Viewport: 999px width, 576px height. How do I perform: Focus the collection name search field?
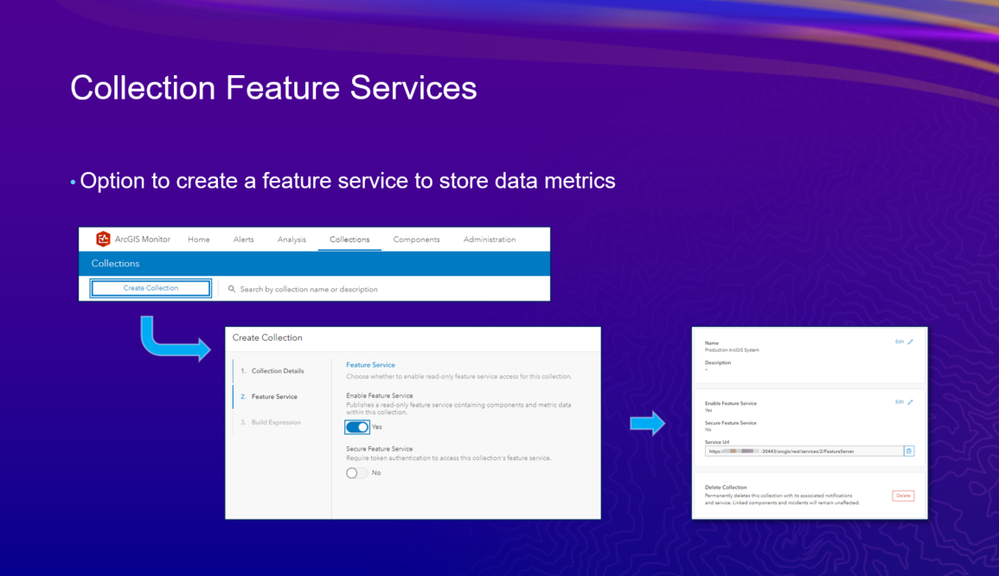click(385, 289)
